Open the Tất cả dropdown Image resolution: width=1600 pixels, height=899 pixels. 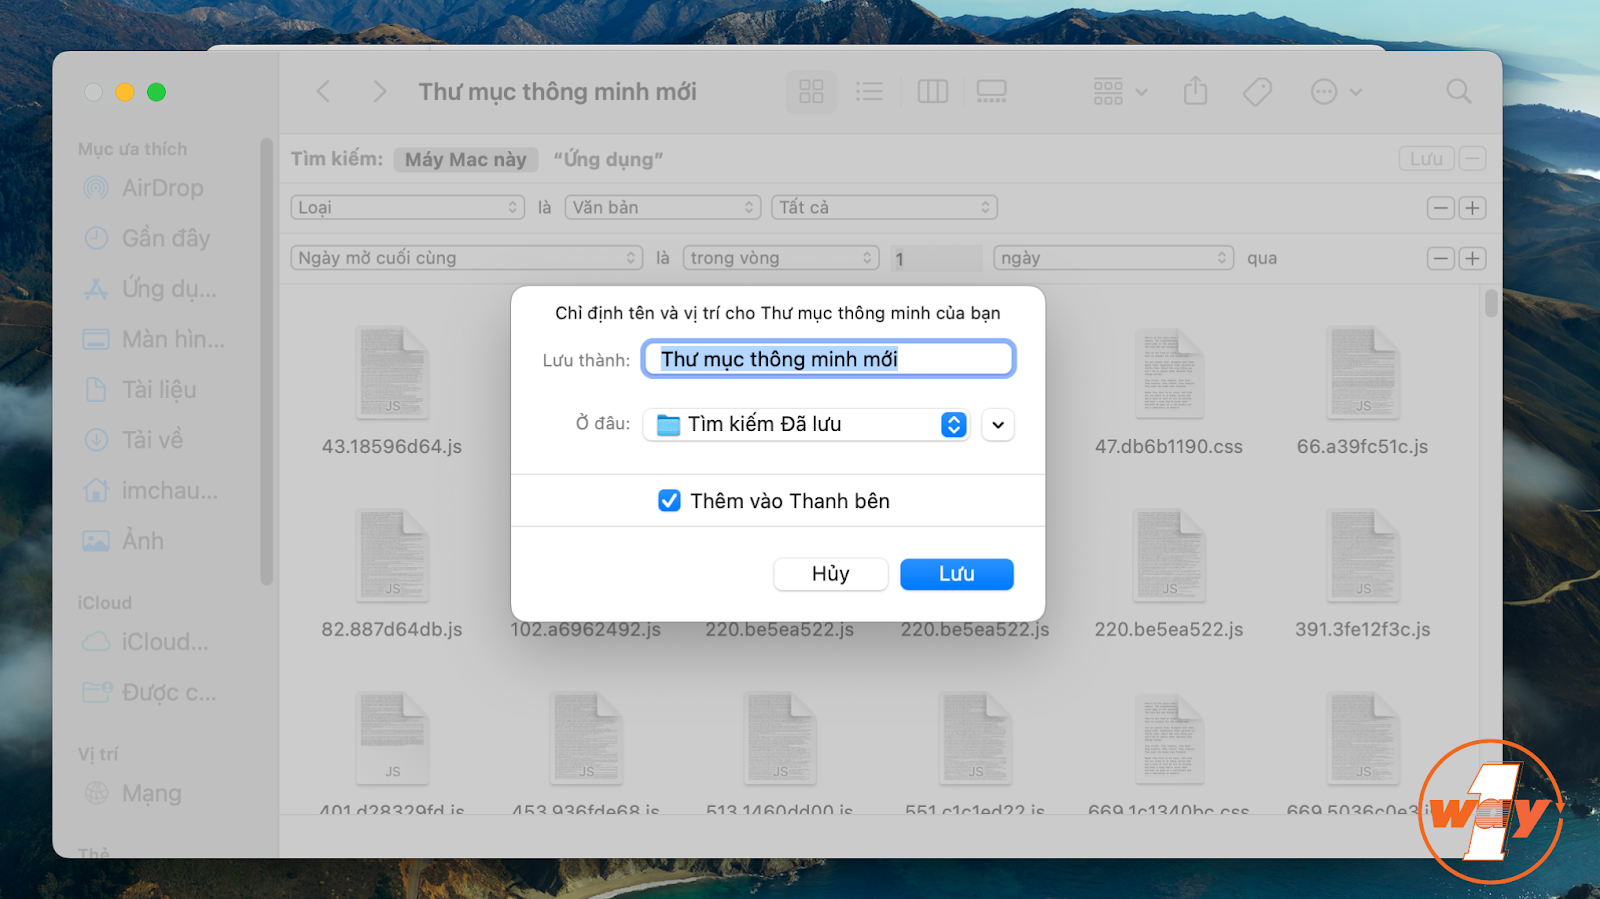coord(884,207)
